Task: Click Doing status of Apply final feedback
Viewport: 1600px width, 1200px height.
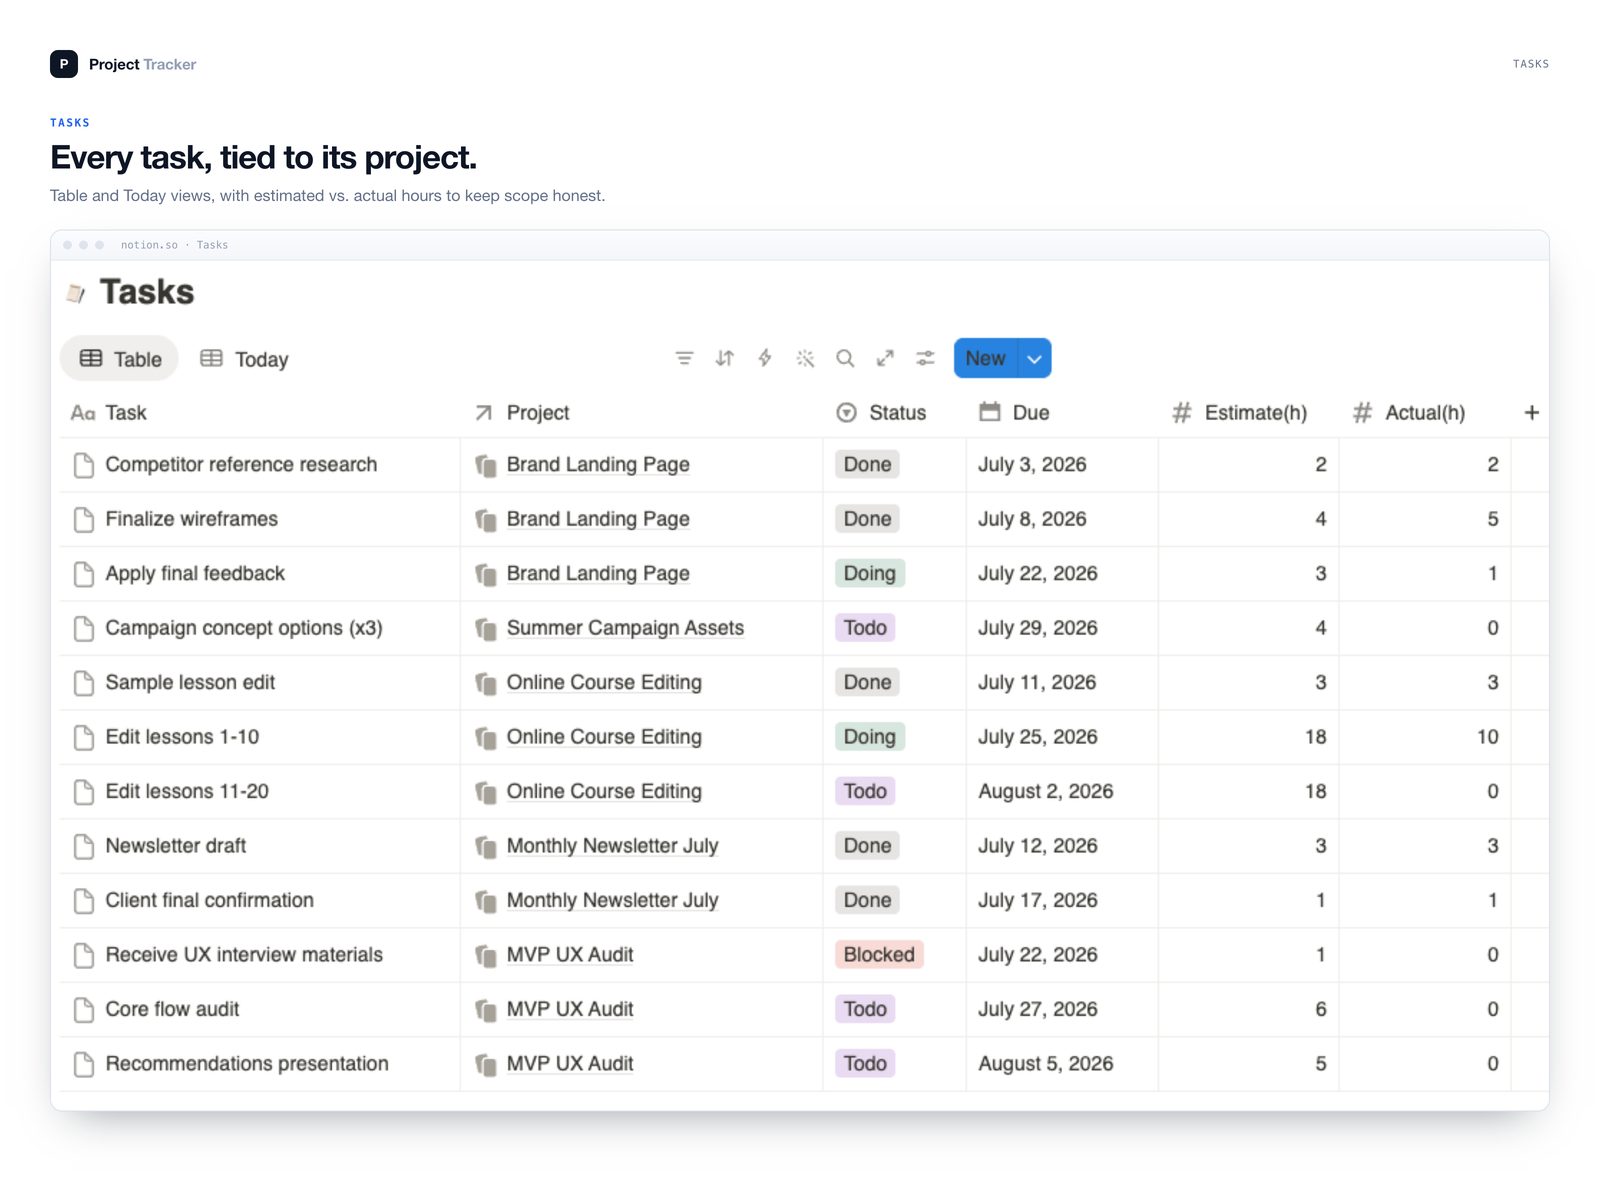Action: click(869, 574)
